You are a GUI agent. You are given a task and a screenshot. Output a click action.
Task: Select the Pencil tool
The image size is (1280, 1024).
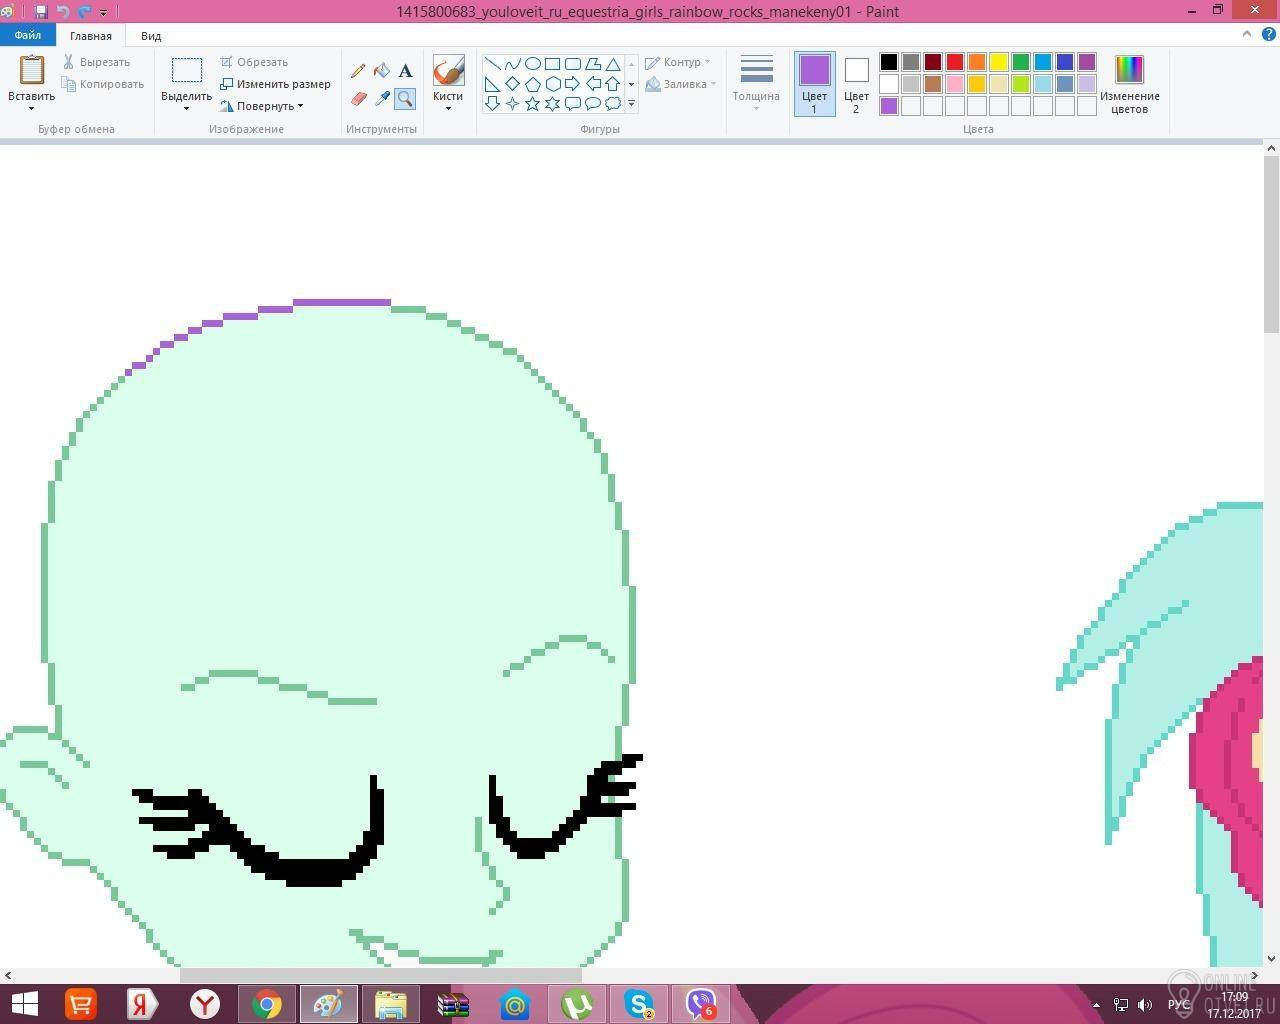pyautogui.click(x=358, y=71)
